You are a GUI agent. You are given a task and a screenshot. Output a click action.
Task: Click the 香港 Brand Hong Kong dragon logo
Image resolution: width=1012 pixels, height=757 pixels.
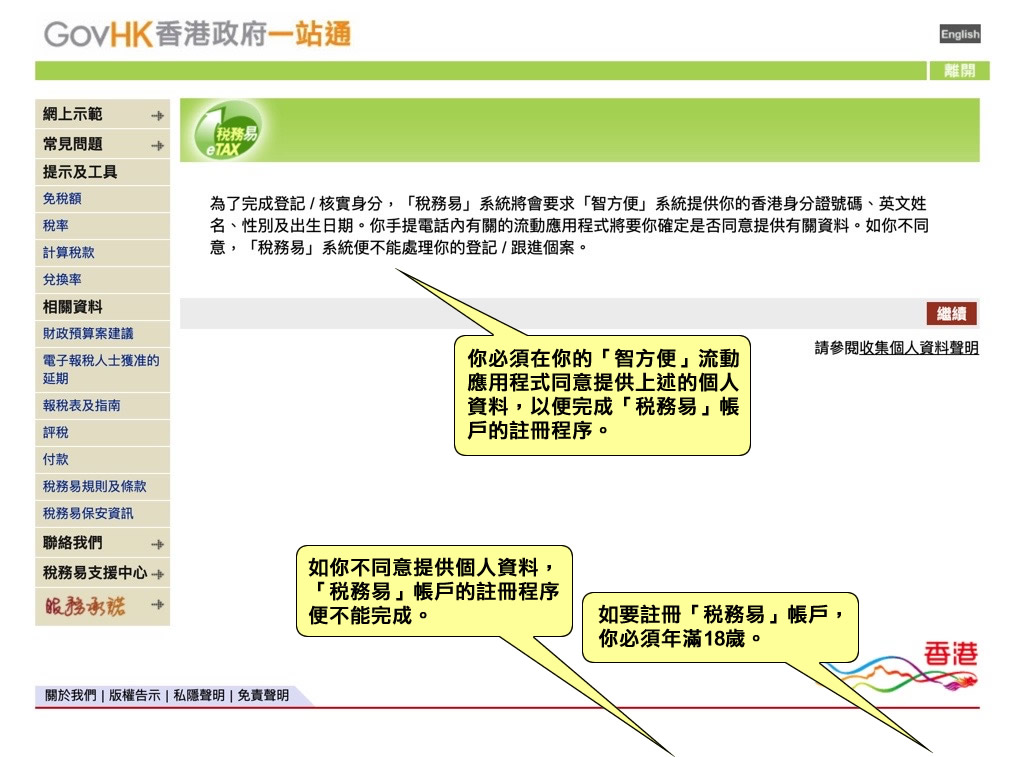tap(904, 667)
